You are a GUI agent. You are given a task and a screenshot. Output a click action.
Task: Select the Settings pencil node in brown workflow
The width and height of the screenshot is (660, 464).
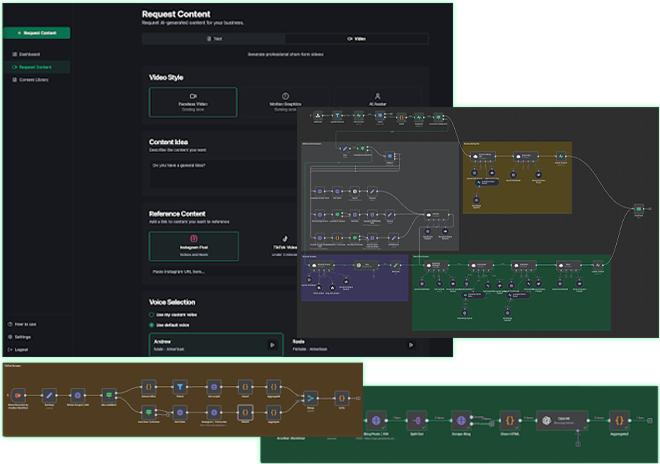click(49, 396)
